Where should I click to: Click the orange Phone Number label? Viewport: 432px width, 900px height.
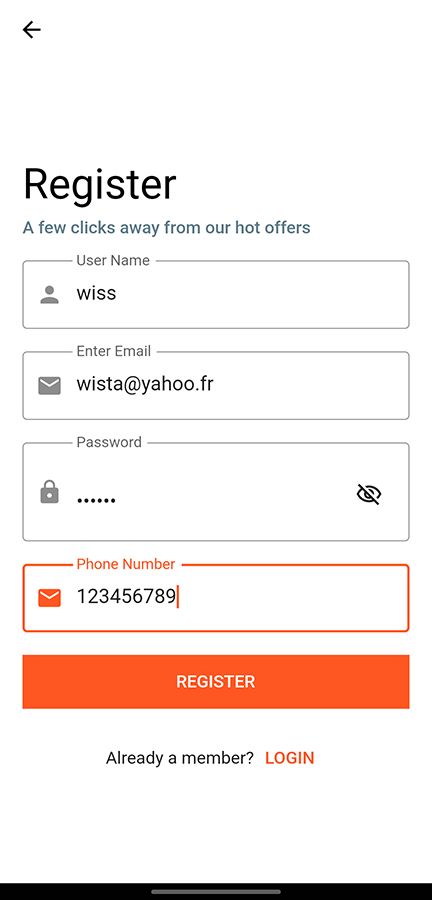point(126,564)
